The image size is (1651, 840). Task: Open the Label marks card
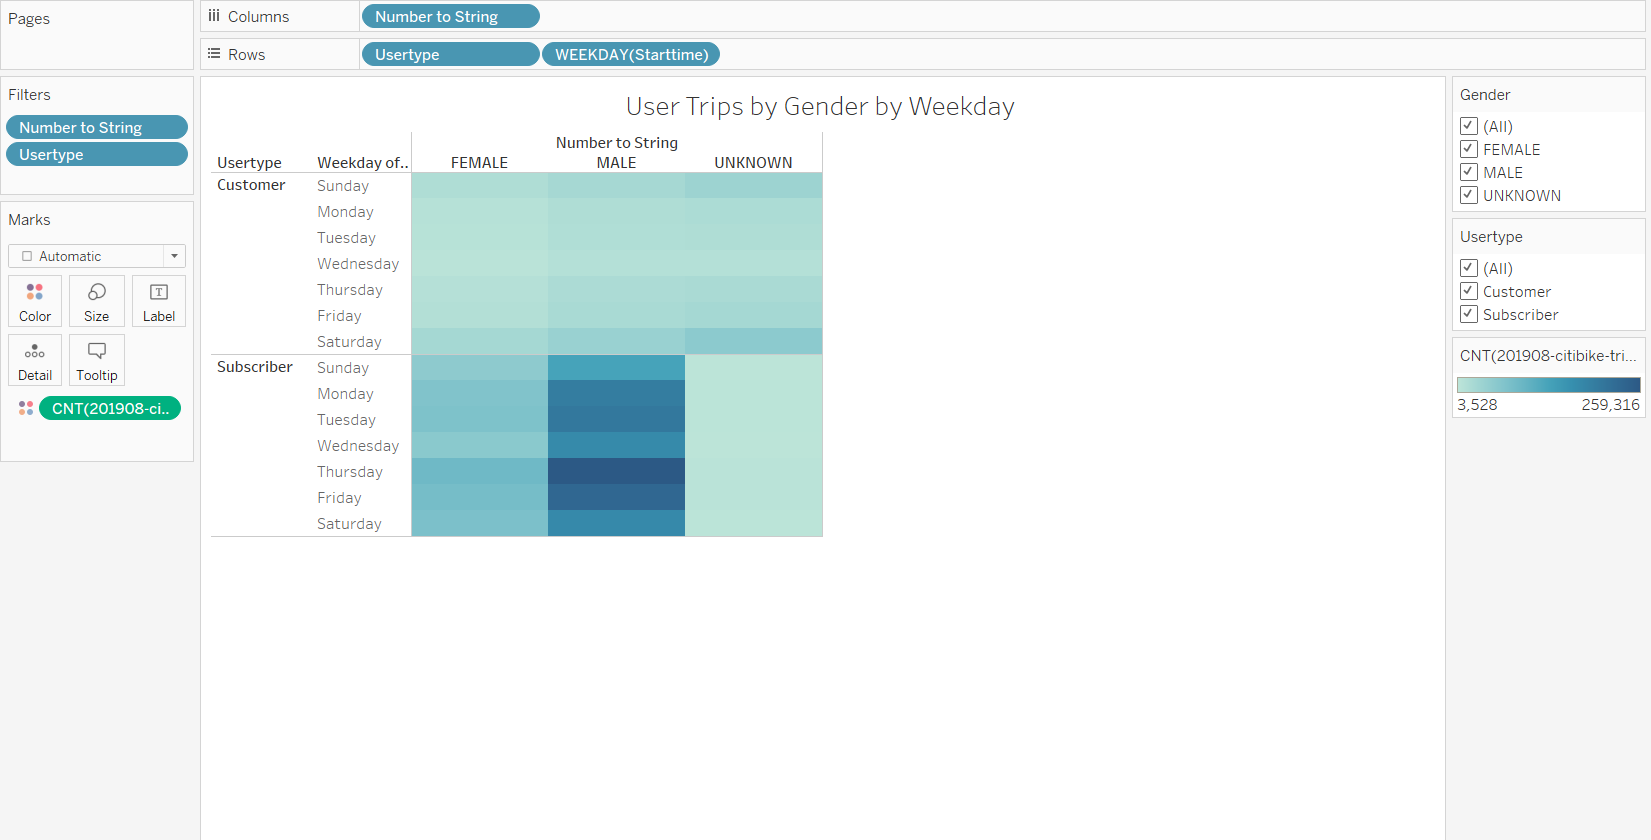click(x=159, y=301)
